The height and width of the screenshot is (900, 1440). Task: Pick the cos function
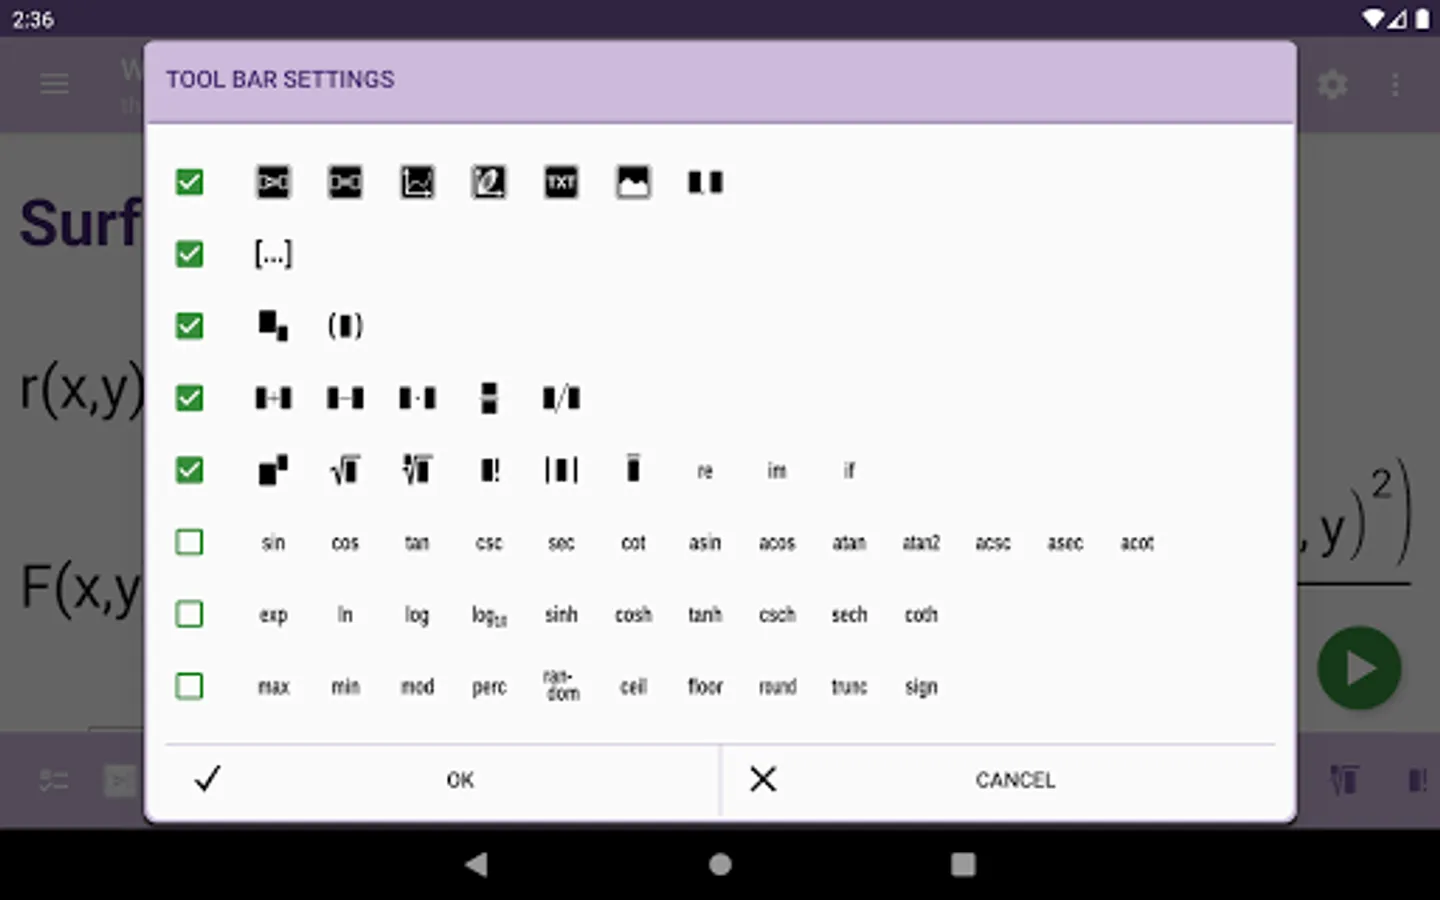point(345,543)
